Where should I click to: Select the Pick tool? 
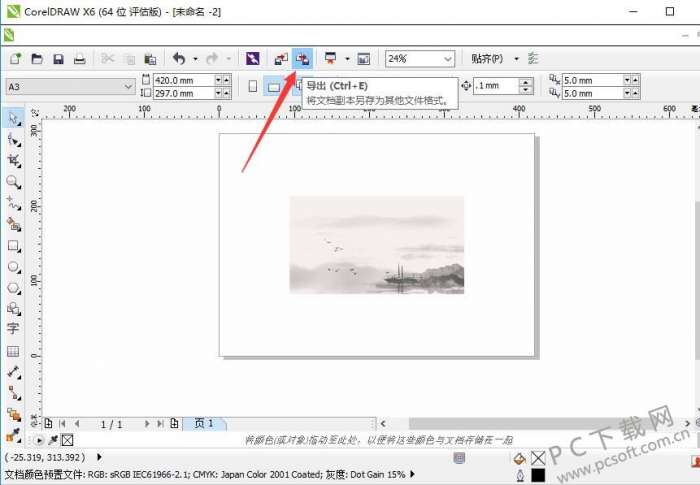(14, 119)
